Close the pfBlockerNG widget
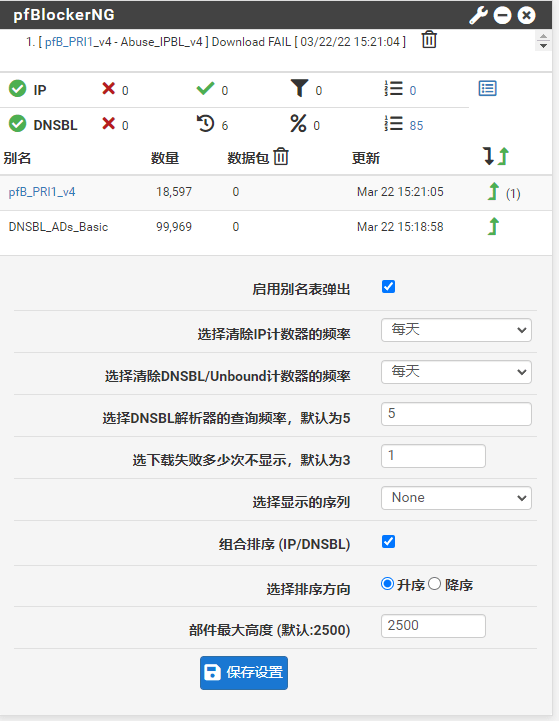Screen dimensions: 559x721 point(526,15)
